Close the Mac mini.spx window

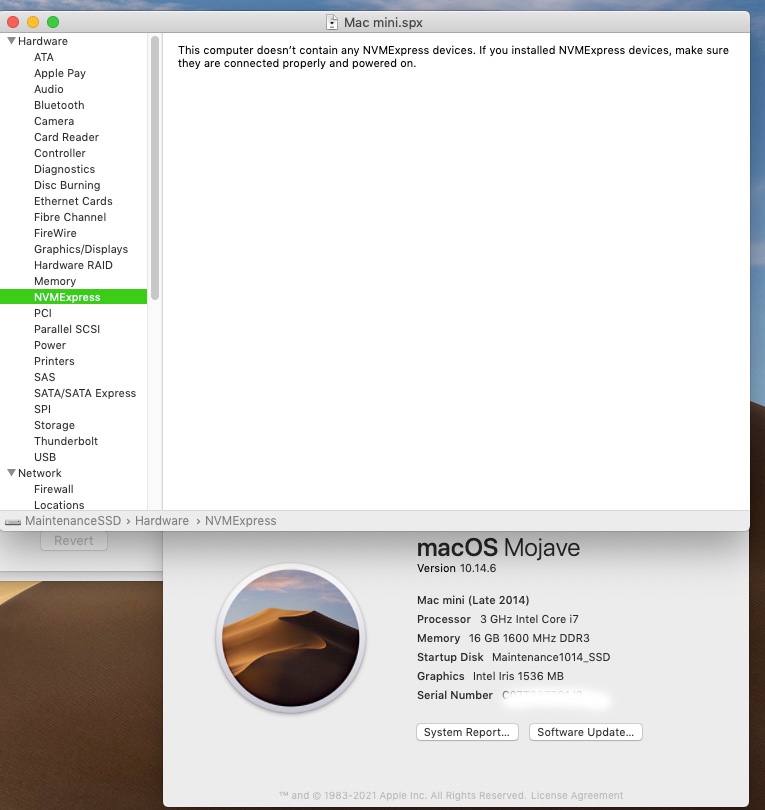13,22
